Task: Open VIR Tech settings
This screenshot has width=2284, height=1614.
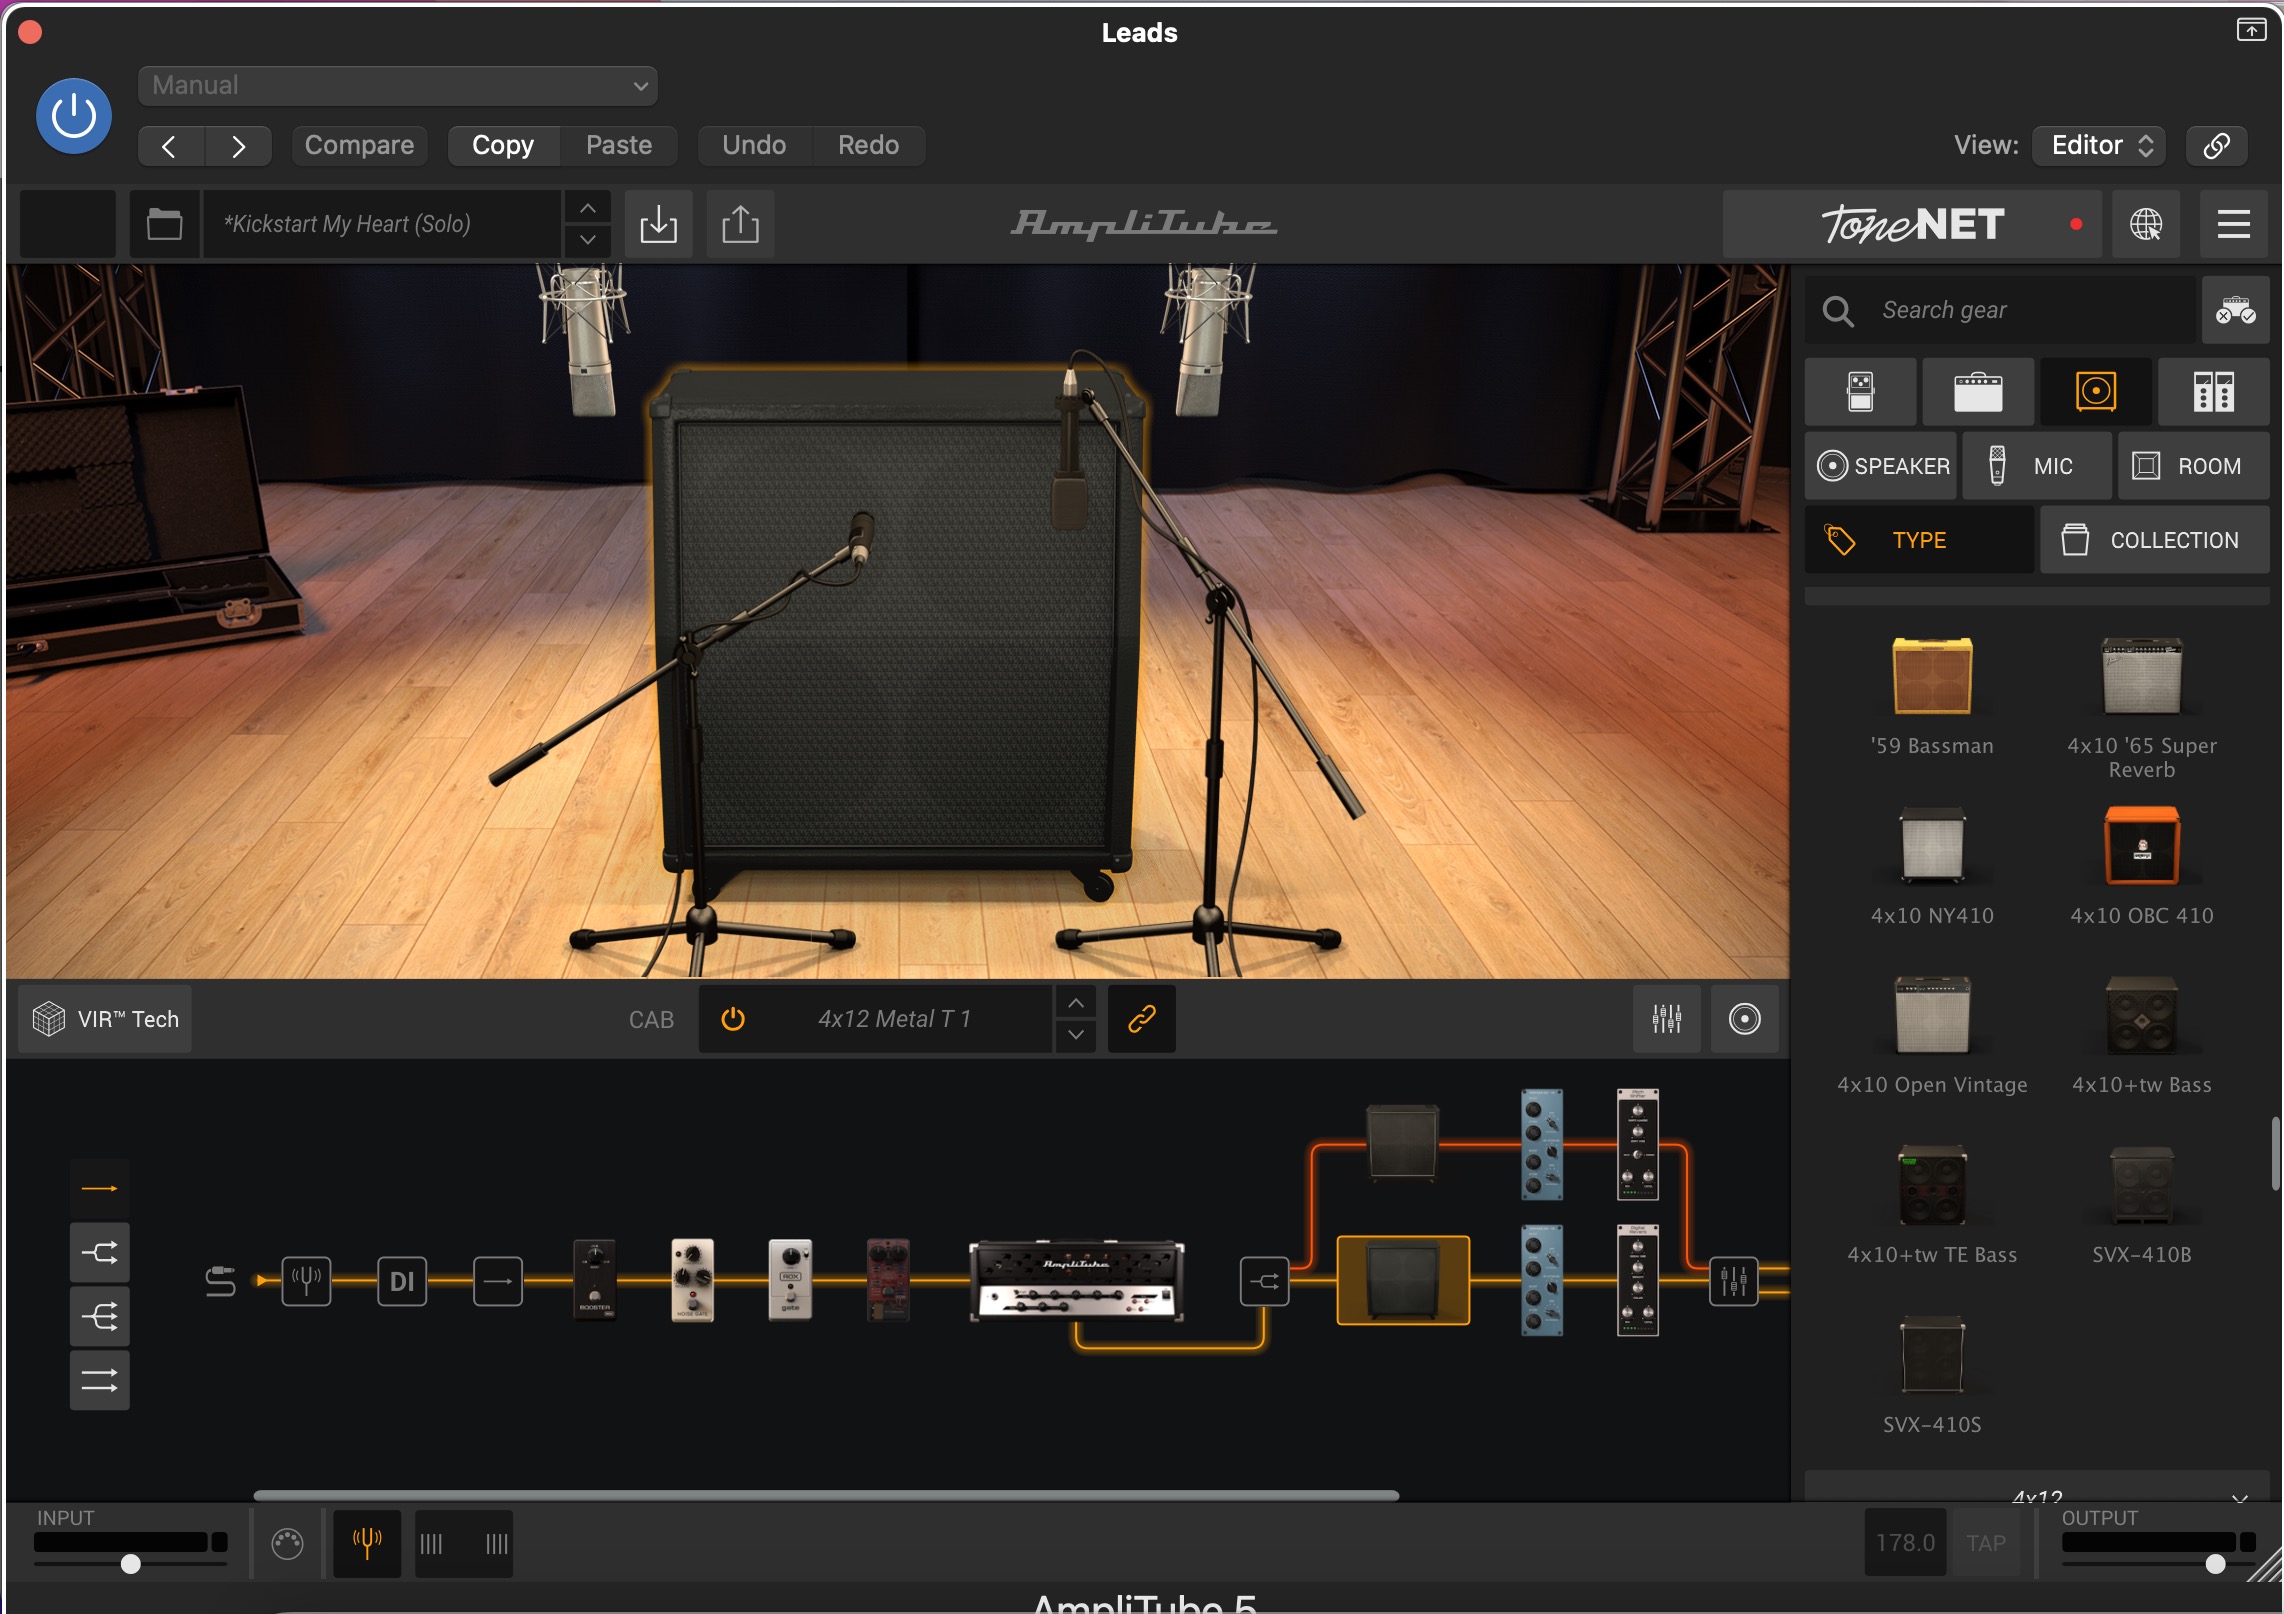Action: 105,1019
